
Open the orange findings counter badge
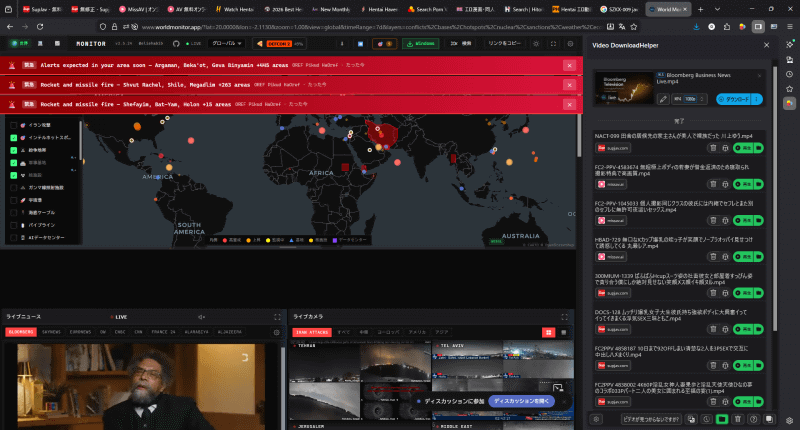coord(384,44)
